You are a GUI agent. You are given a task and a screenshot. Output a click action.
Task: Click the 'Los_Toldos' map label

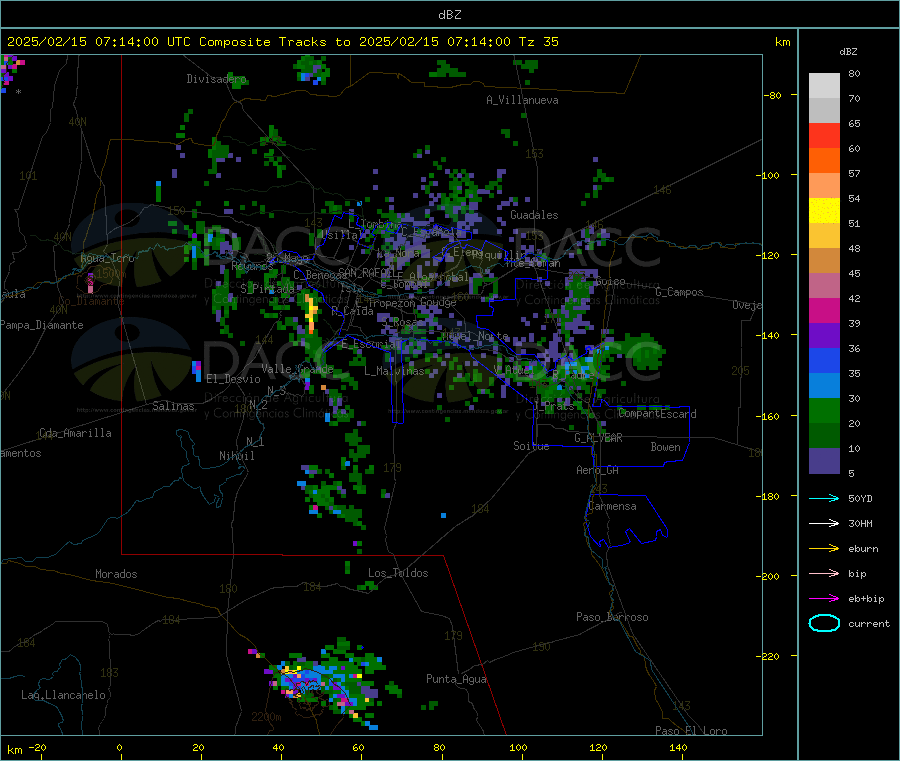[398, 573]
